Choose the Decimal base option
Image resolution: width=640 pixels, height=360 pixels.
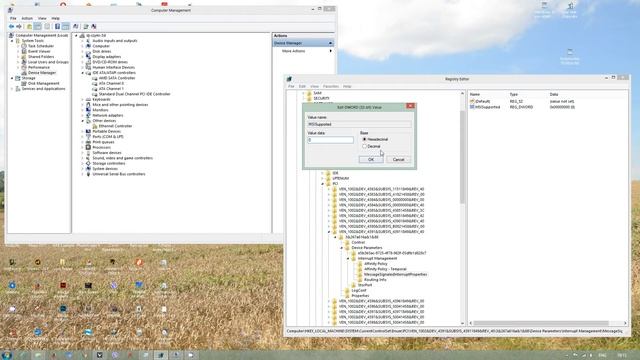[x=364, y=146]
